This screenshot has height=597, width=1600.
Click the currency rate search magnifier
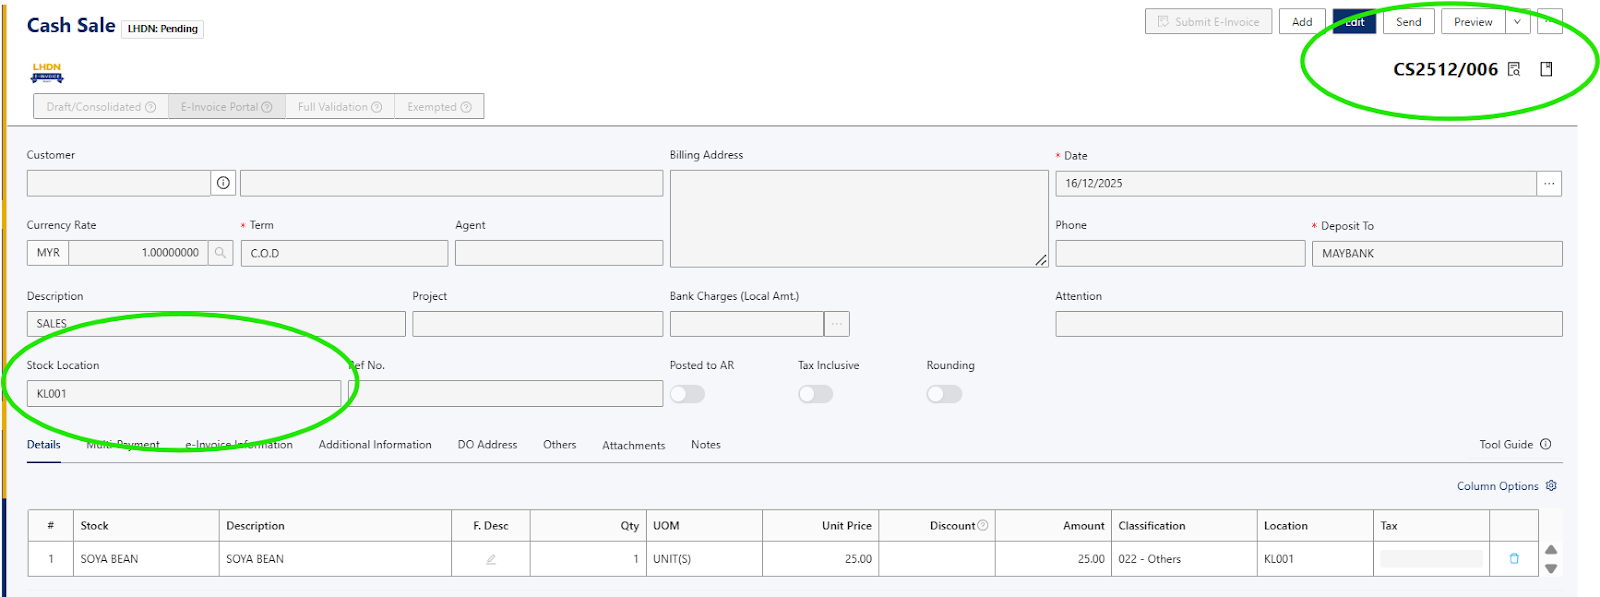point(221,253)
